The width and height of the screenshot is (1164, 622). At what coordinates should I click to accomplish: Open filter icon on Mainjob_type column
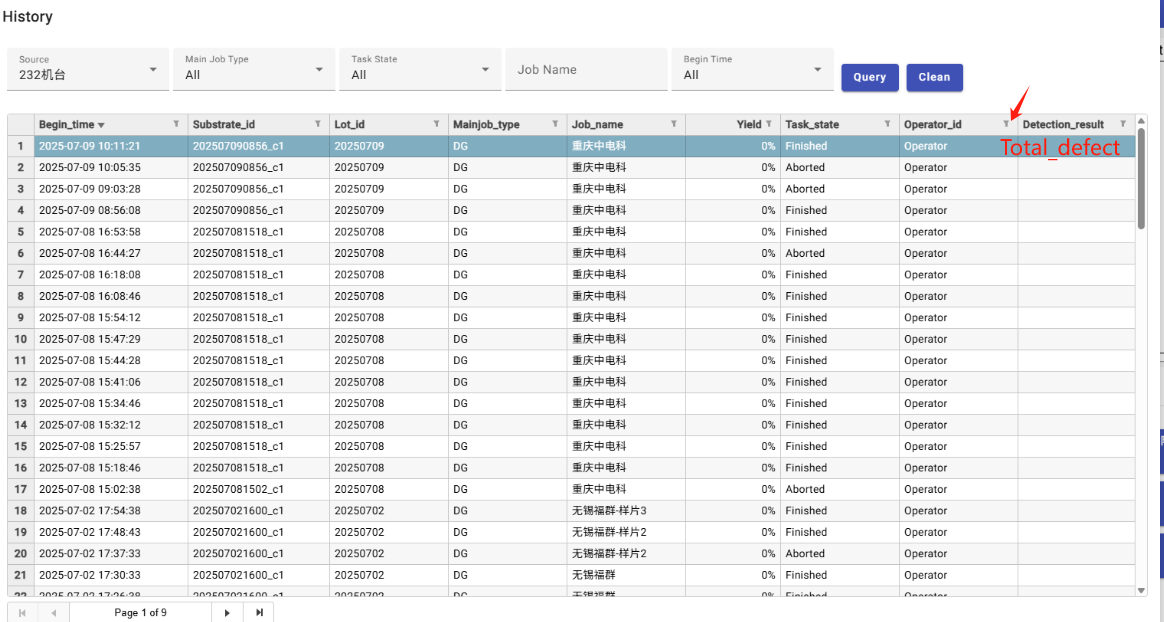click(x=555, y=124)
